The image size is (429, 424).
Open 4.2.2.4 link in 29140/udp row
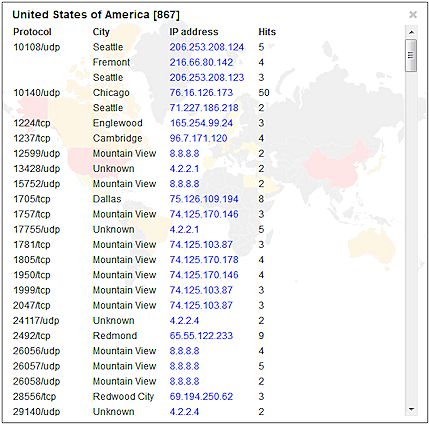pos(184,412)
